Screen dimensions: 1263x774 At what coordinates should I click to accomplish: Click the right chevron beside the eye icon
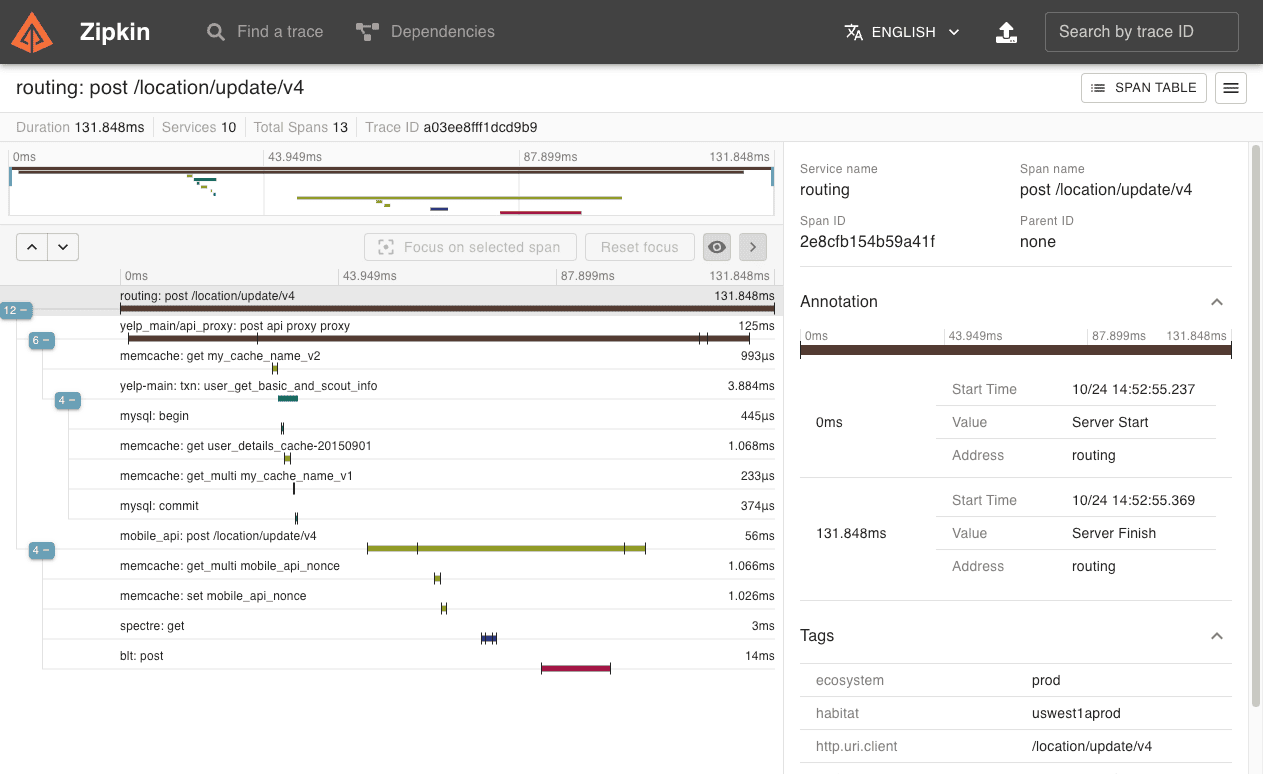click(x=752, y=246)
